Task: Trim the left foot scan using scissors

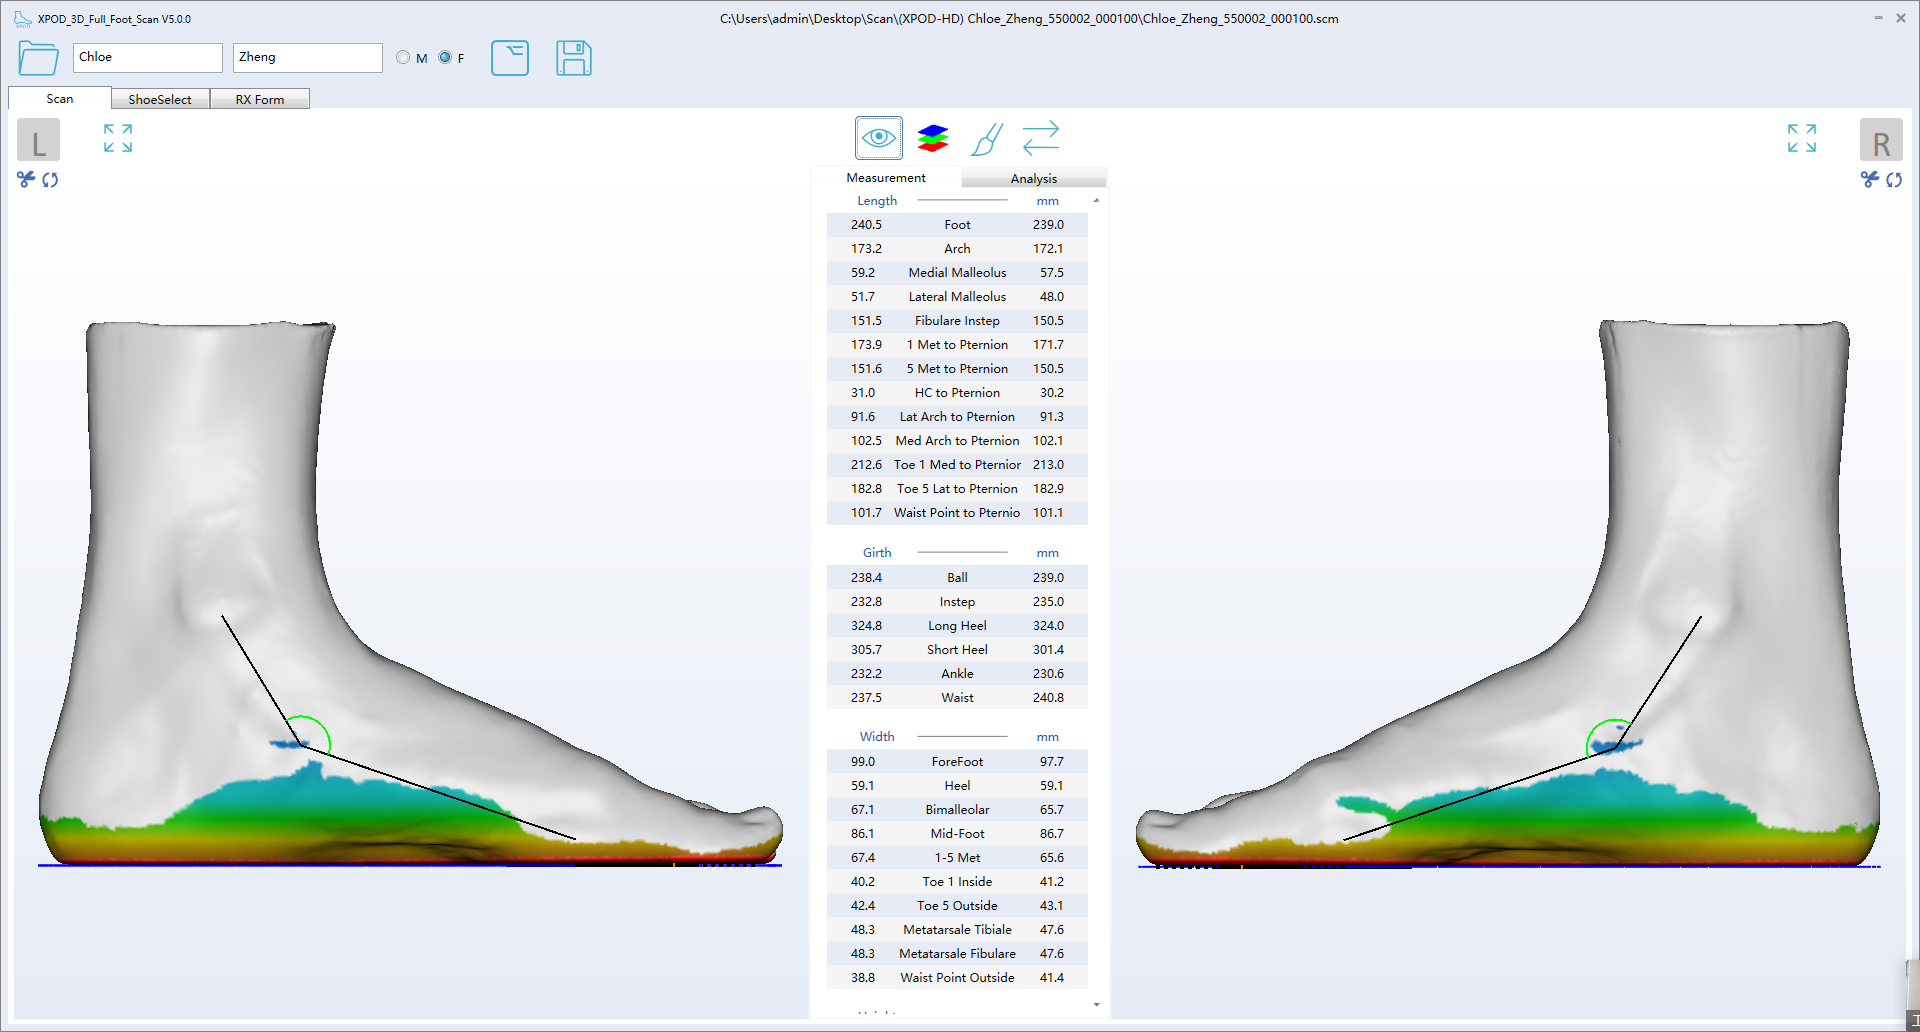Action: pos(24,180)
